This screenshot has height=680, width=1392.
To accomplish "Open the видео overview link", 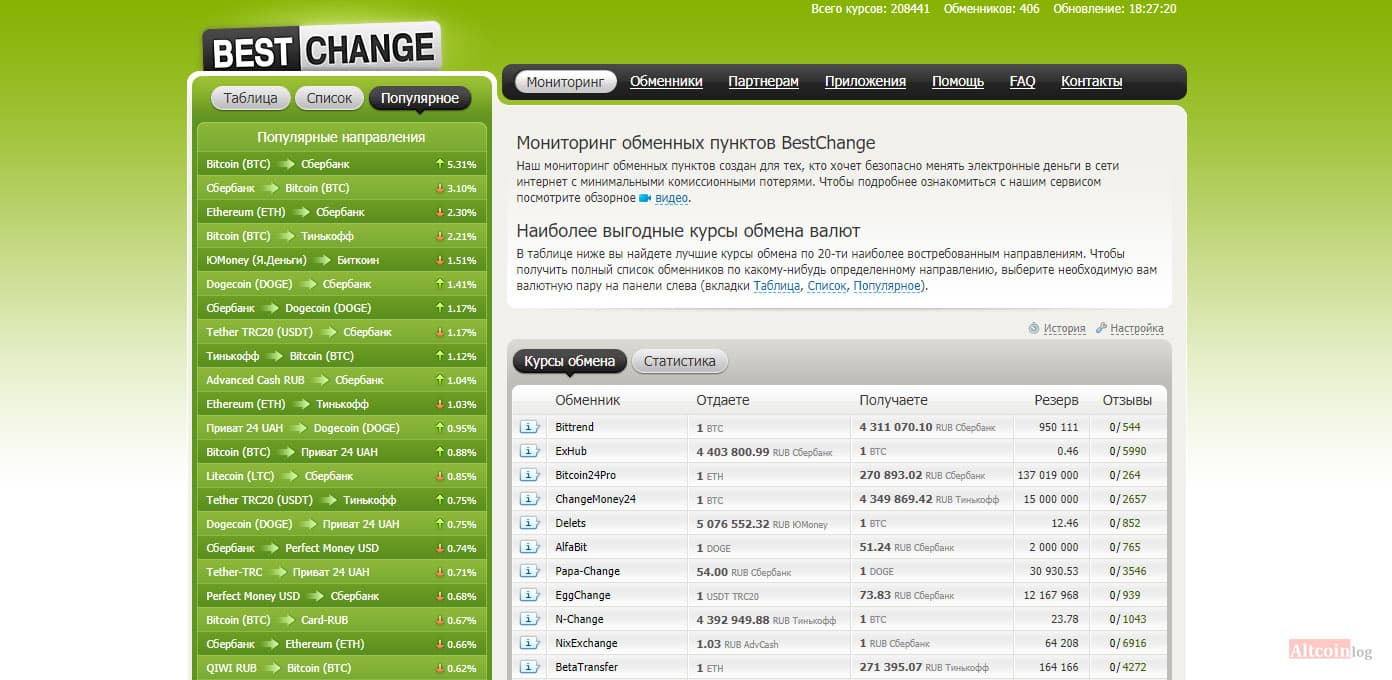I will coord(671,198).
